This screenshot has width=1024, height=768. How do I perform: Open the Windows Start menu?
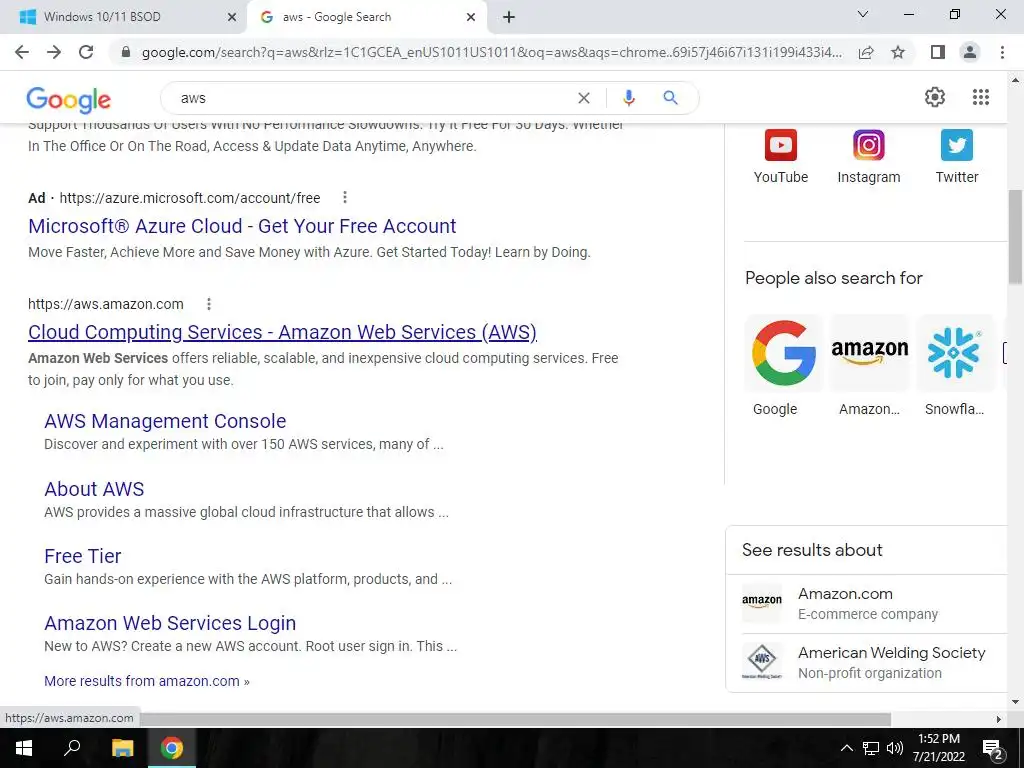click(24, 748)
